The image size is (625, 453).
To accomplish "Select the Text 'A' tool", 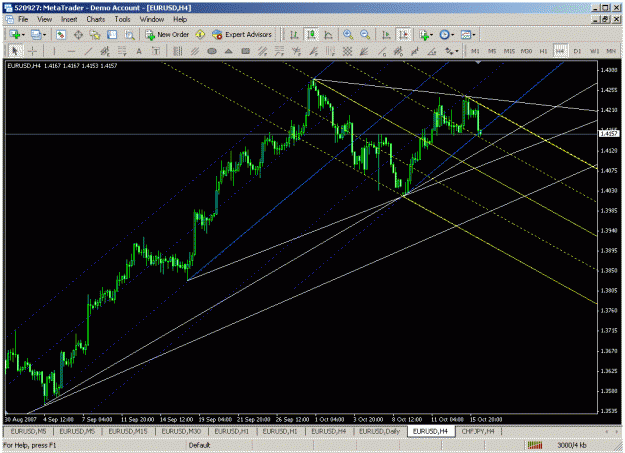I will tap(139, 51).
